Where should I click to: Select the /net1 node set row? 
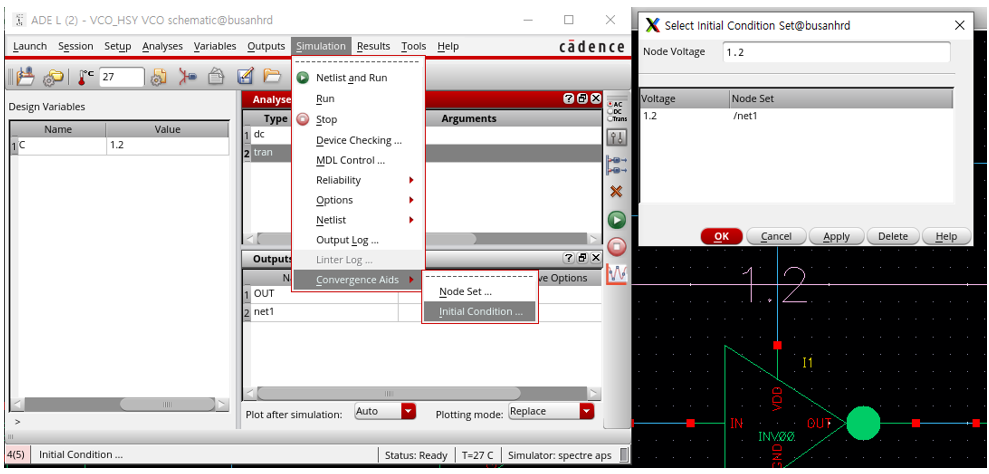click(x=796, y=116)
